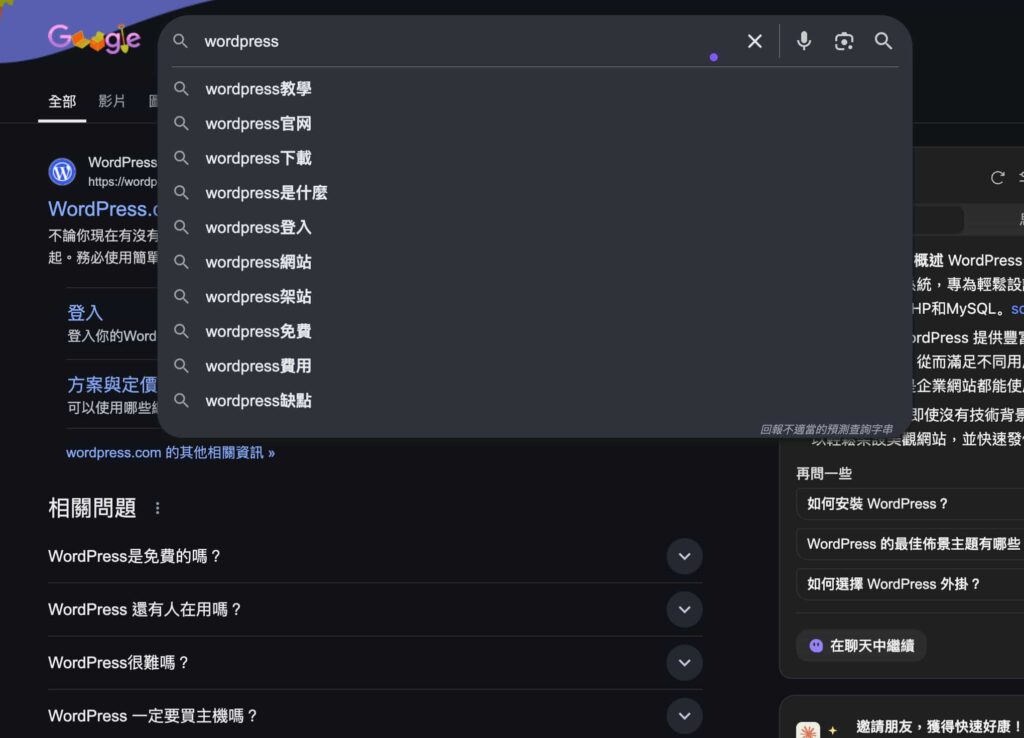The height and width of the screenshot is (738, 1024).
Task: Select the wordpress缺點 suggestion
Action: (535, 400)
